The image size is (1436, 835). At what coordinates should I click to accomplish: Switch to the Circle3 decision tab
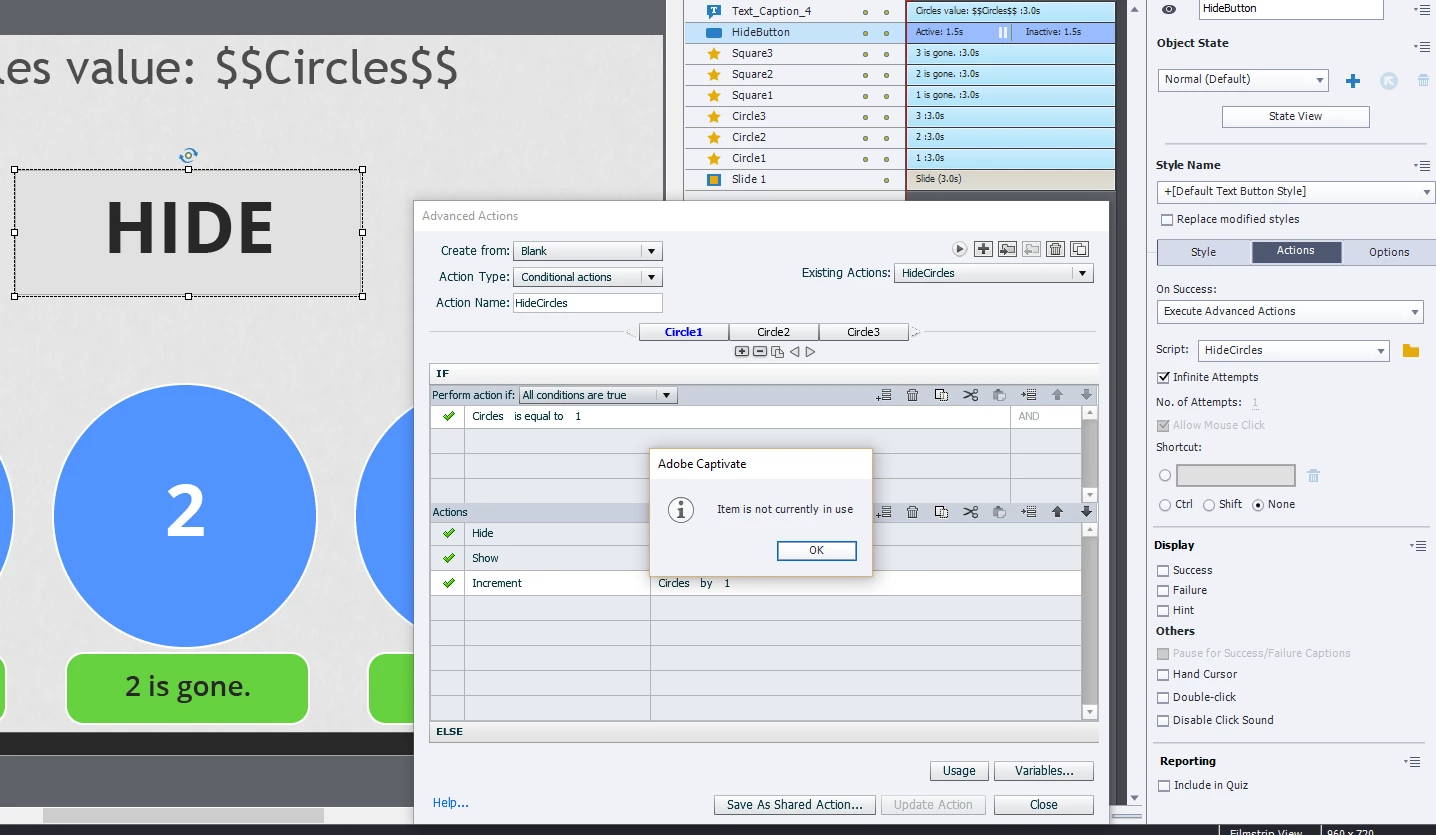coord(863,332)
